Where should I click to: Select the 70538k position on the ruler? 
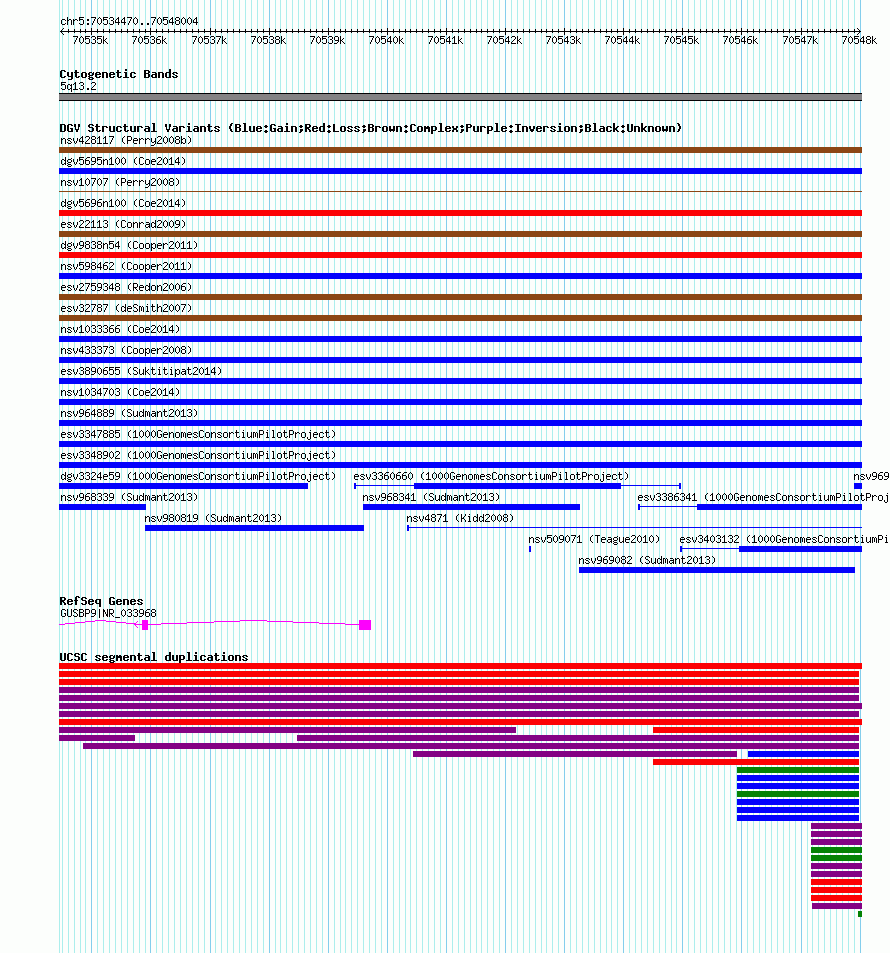268,40
